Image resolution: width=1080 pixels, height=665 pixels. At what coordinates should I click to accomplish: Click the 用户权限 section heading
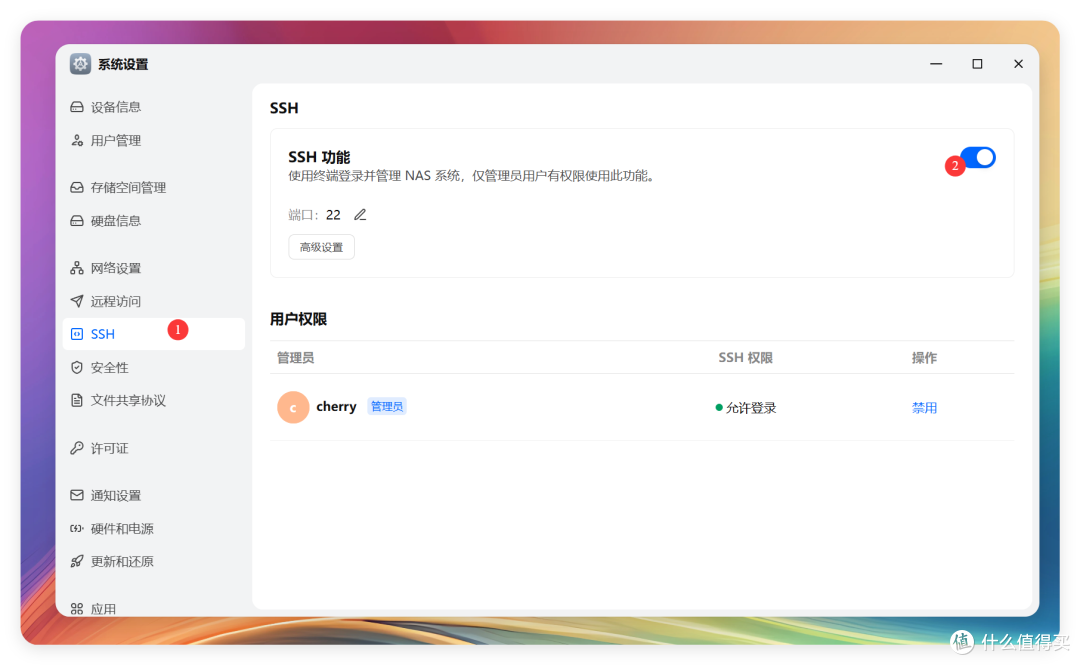[x=298, y=319]
